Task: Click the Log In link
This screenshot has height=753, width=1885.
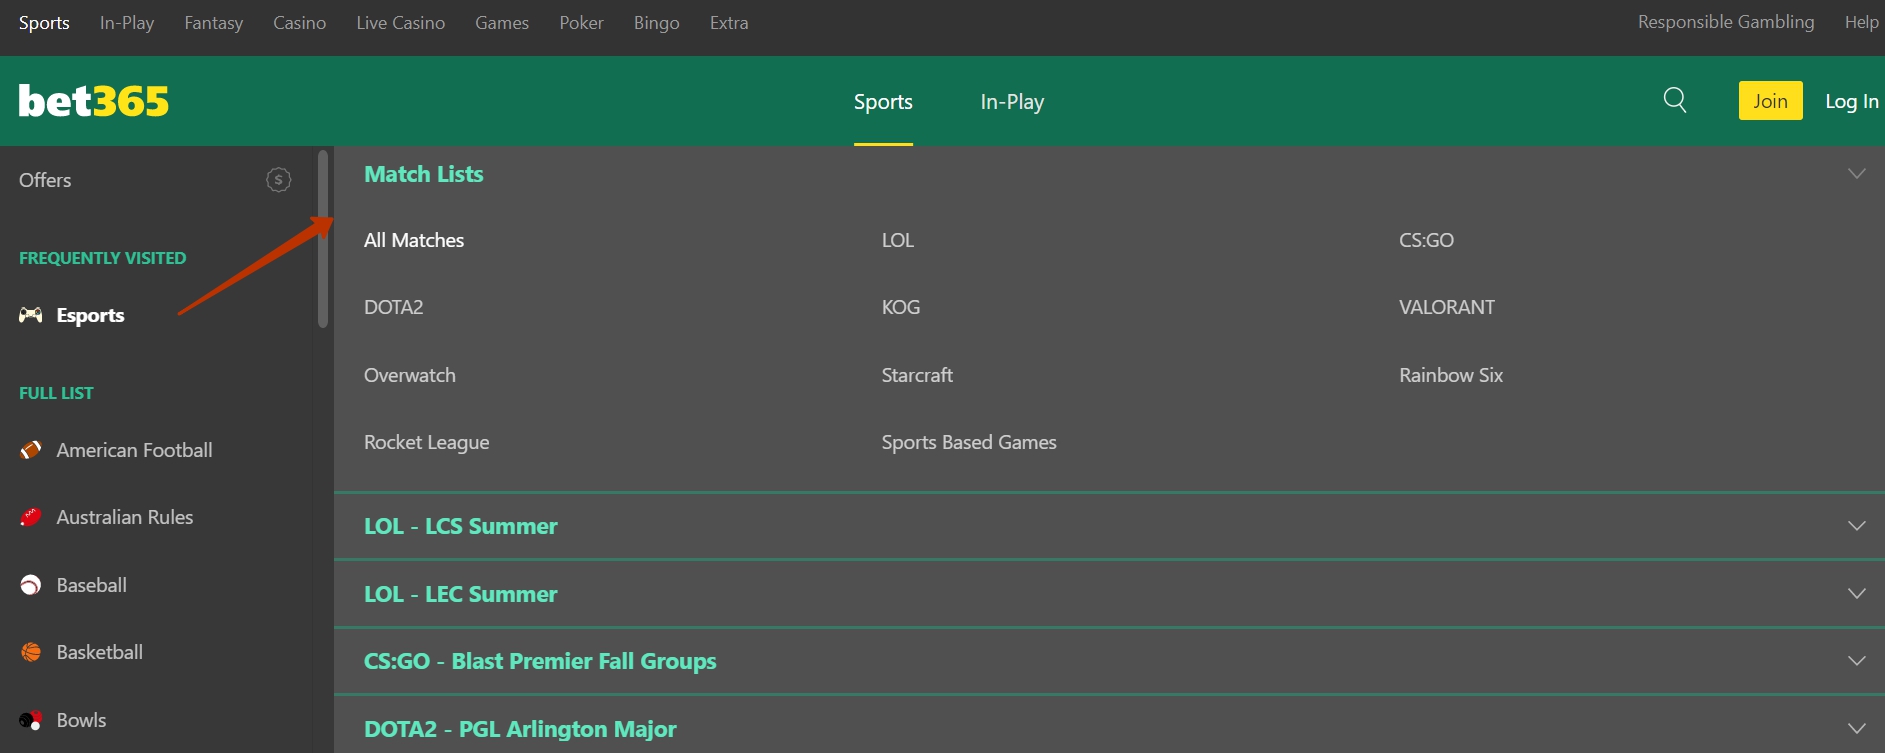Action: click(1851, 101)
